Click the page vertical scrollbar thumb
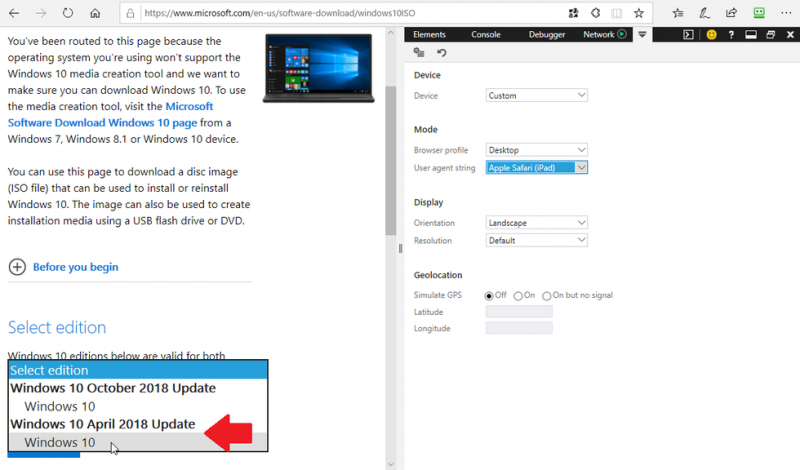This screenshot has height=470, width=800. [391, 161]
